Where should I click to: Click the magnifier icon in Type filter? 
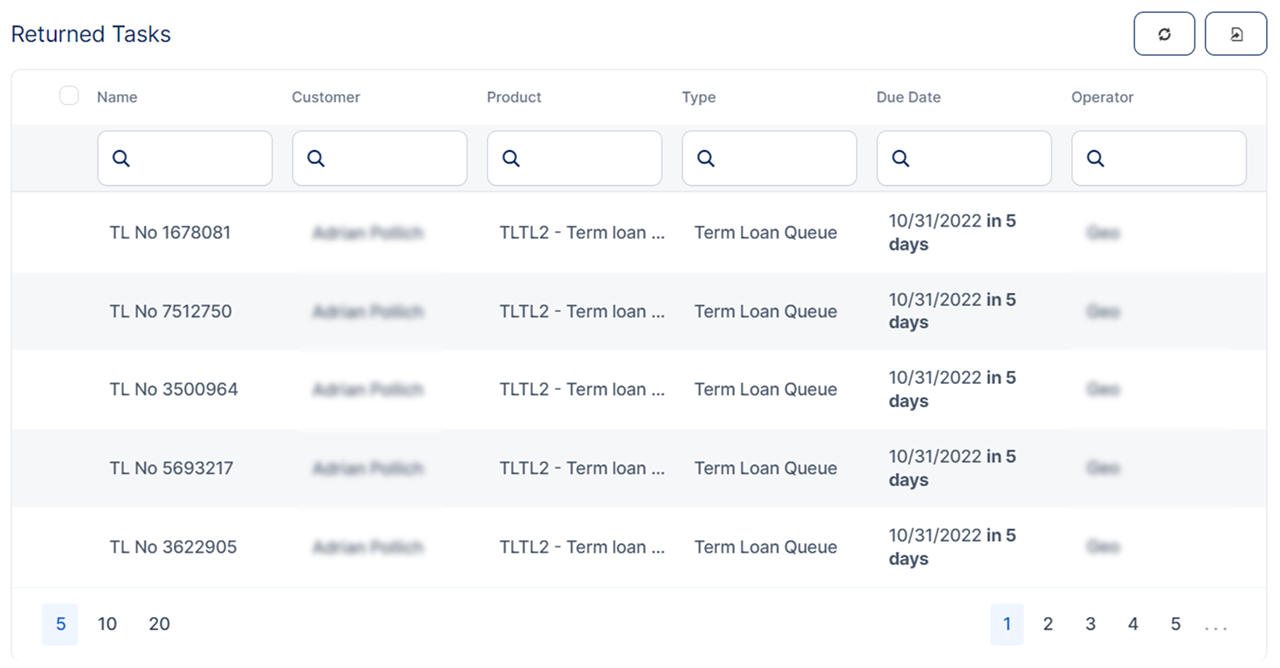[706, 158]
